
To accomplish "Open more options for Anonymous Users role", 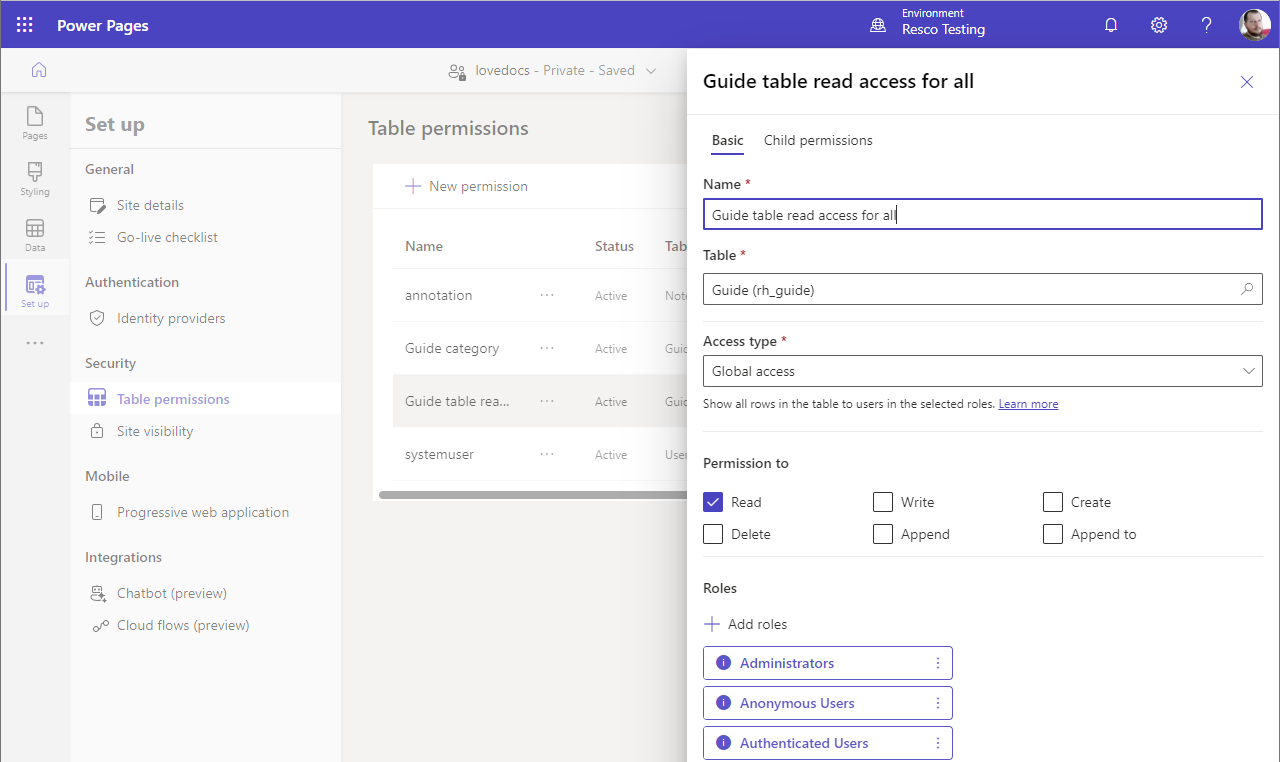I will [937, 703].
